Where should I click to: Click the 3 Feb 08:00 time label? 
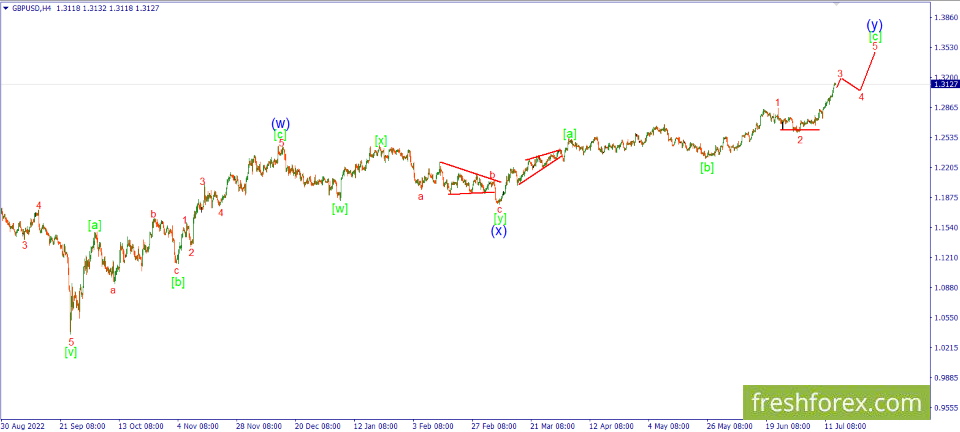pos(435,425)
